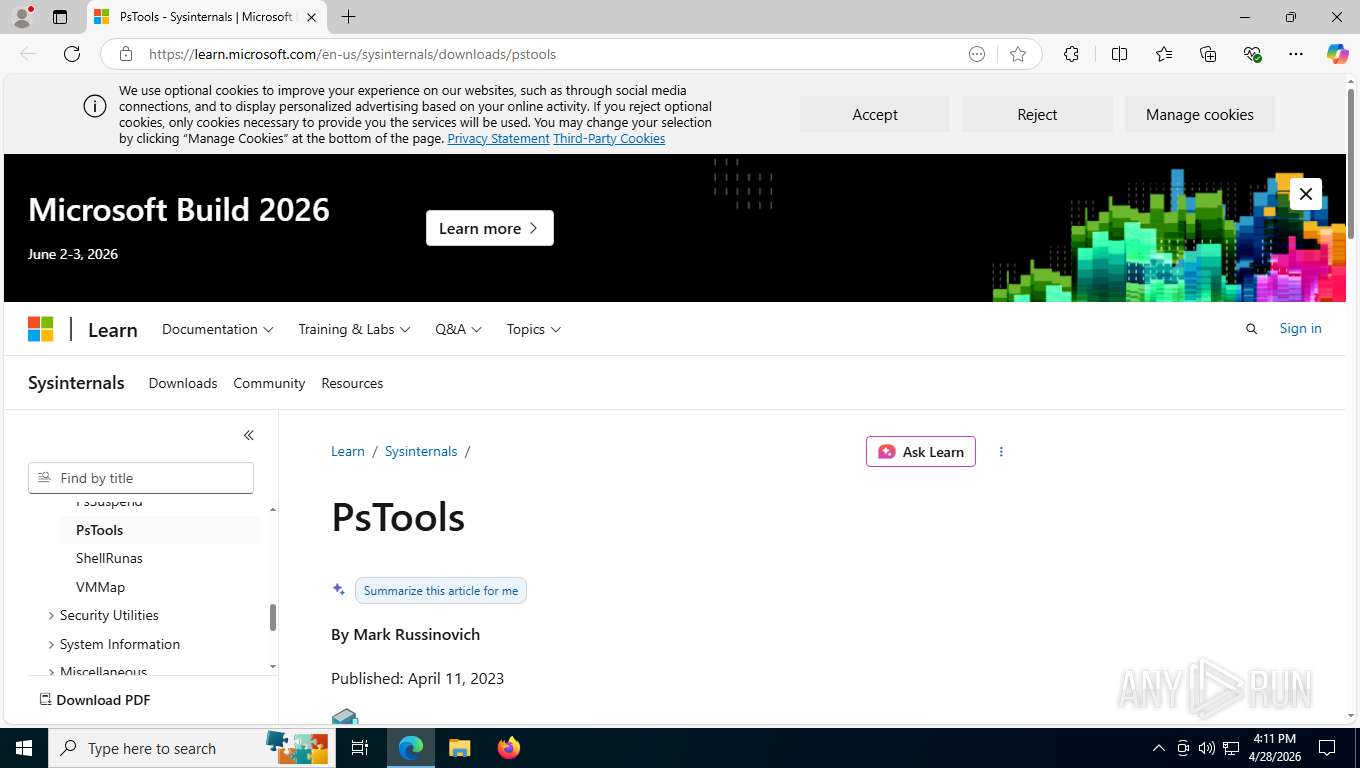The image size is (1360, 768).
Task: Click the Sysinternals breadcrumb link
Action: [x=421, y=451]
